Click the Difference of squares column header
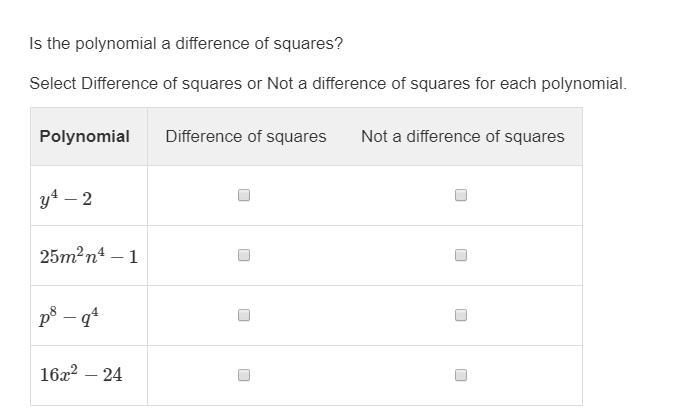The image size is (690, 415). (x=246, y=136)
